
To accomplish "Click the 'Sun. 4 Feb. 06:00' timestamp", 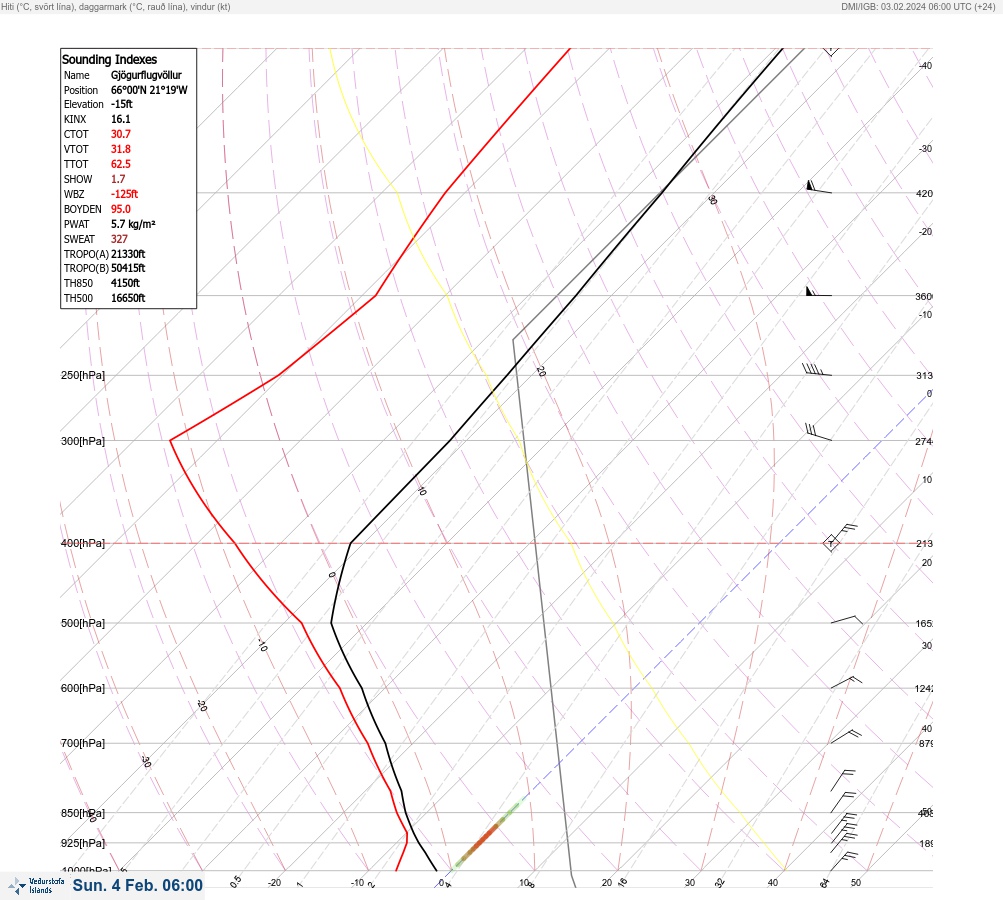I will (138, 885).
